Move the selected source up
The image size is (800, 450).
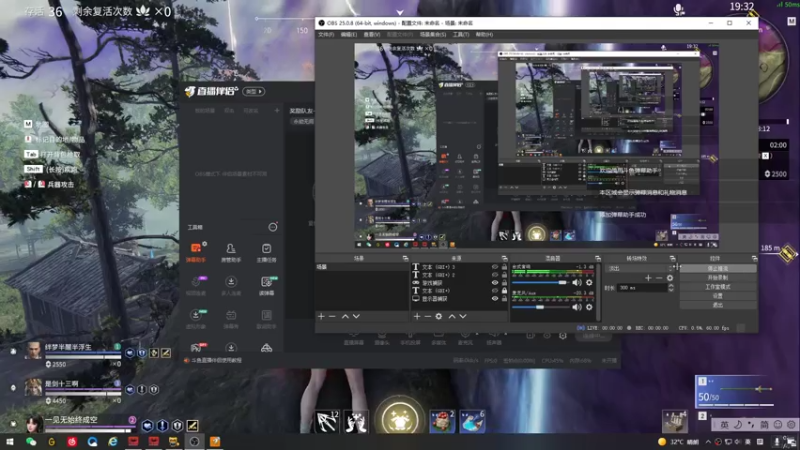click(x=452, y=316)
